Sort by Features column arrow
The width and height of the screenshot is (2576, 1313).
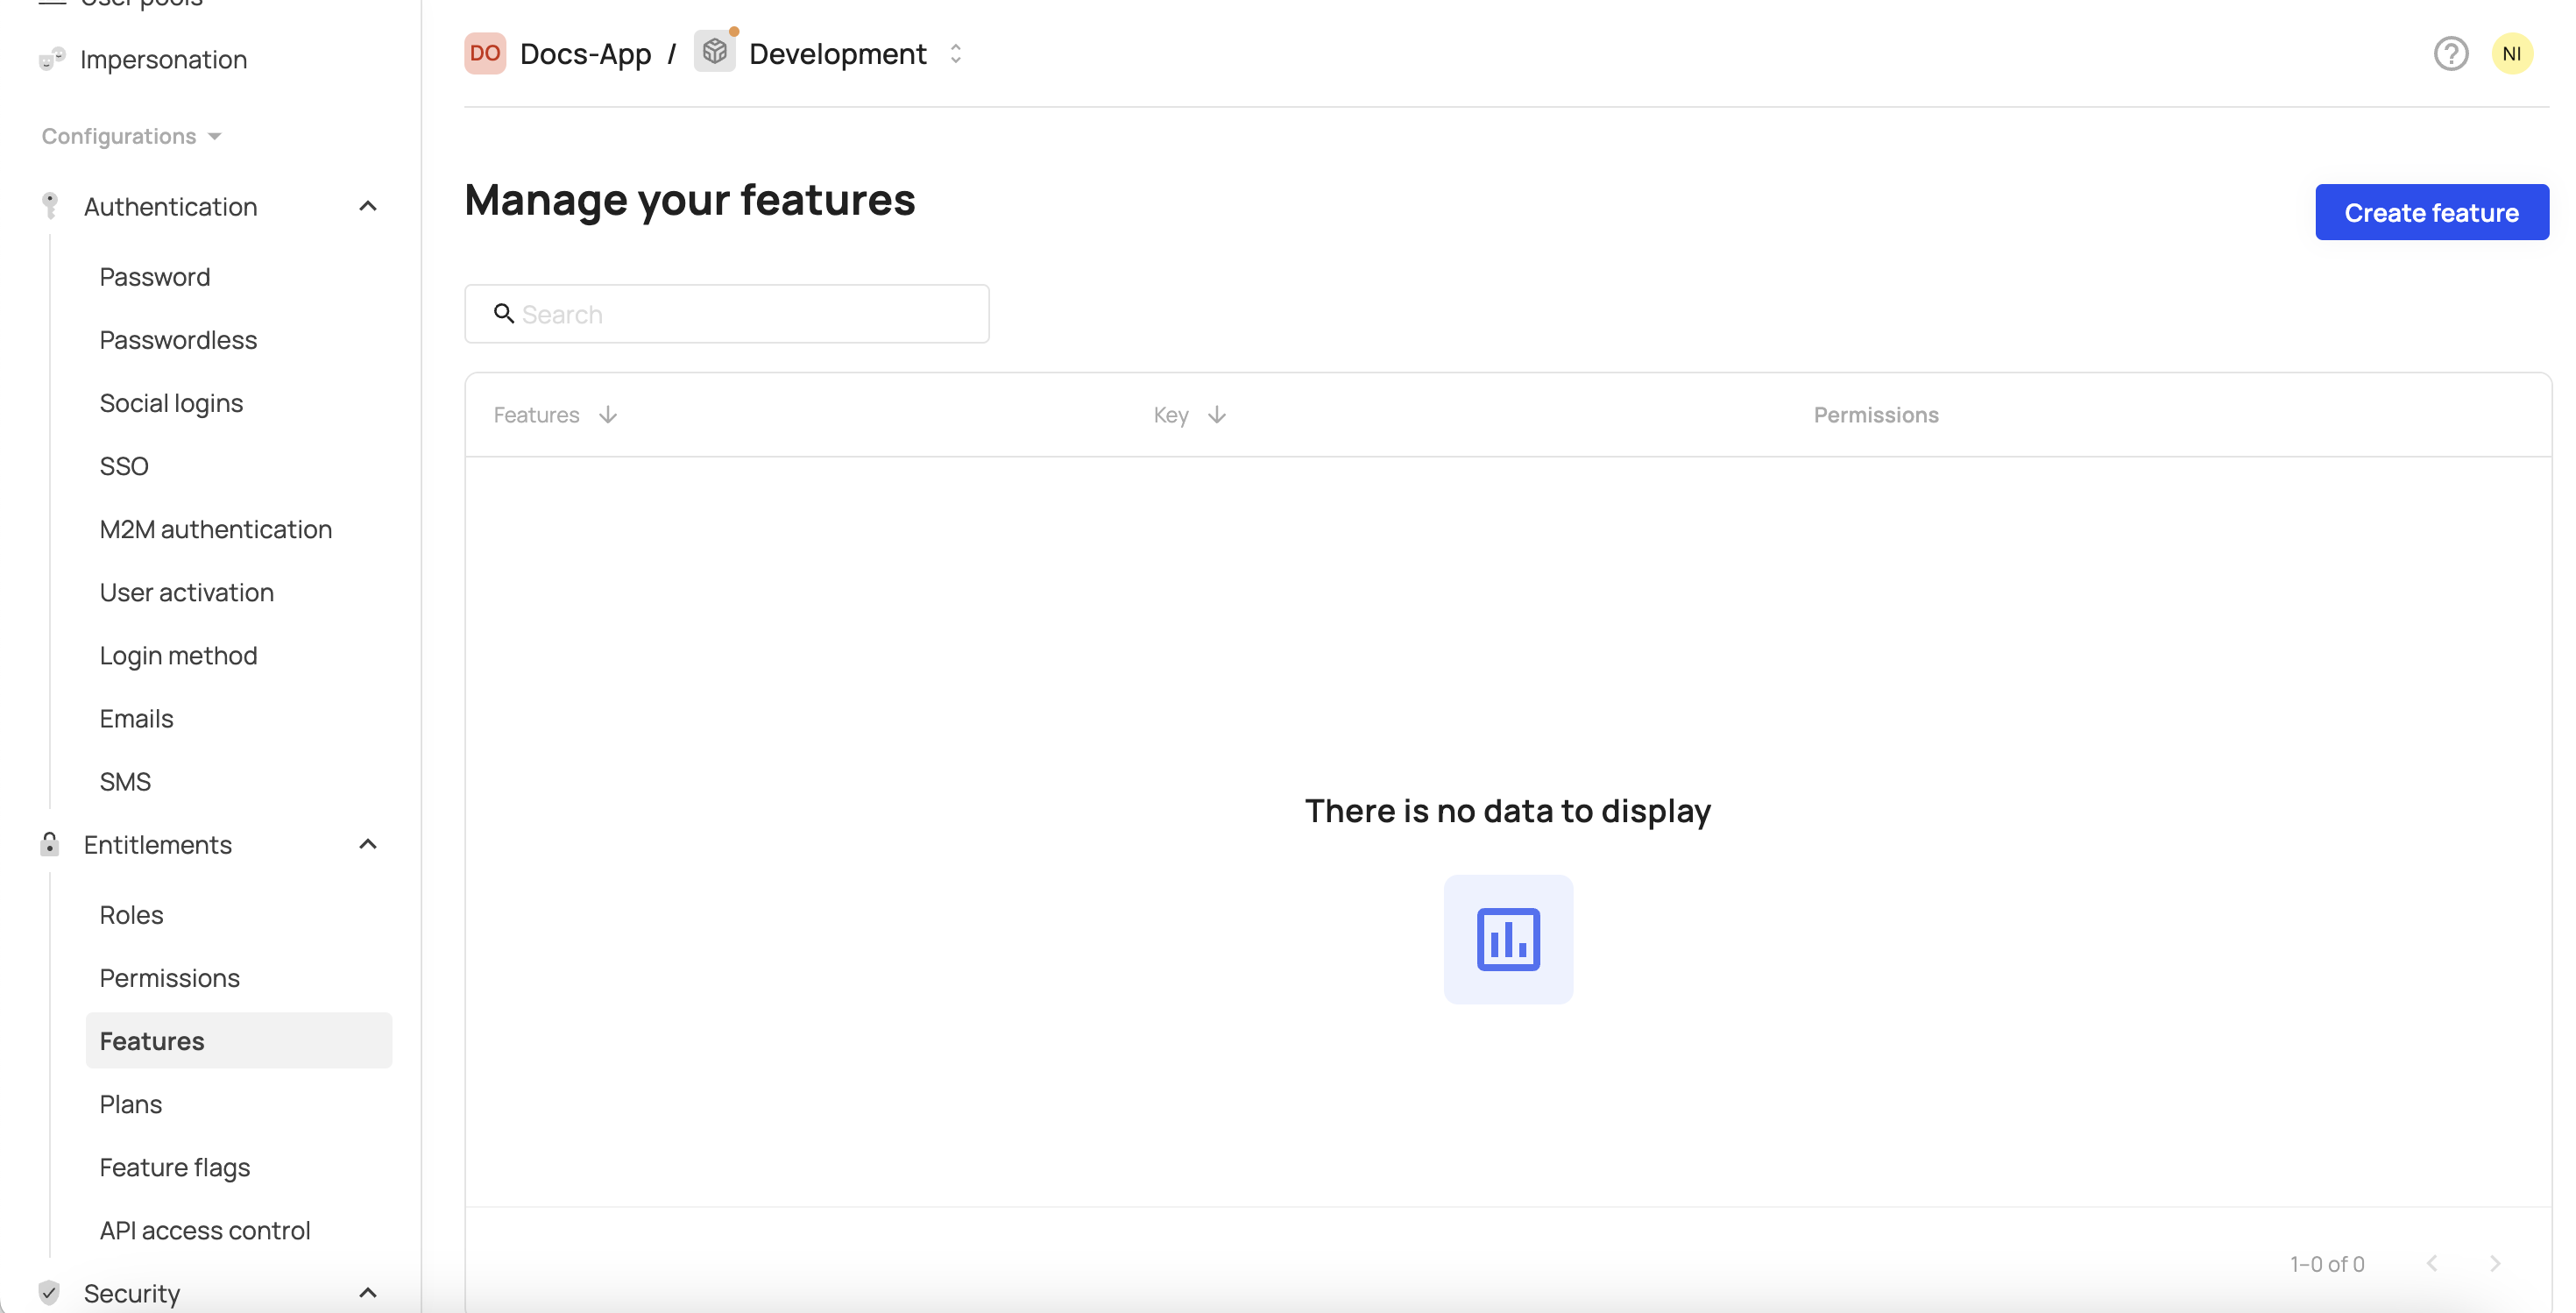(x=608, y=415)
